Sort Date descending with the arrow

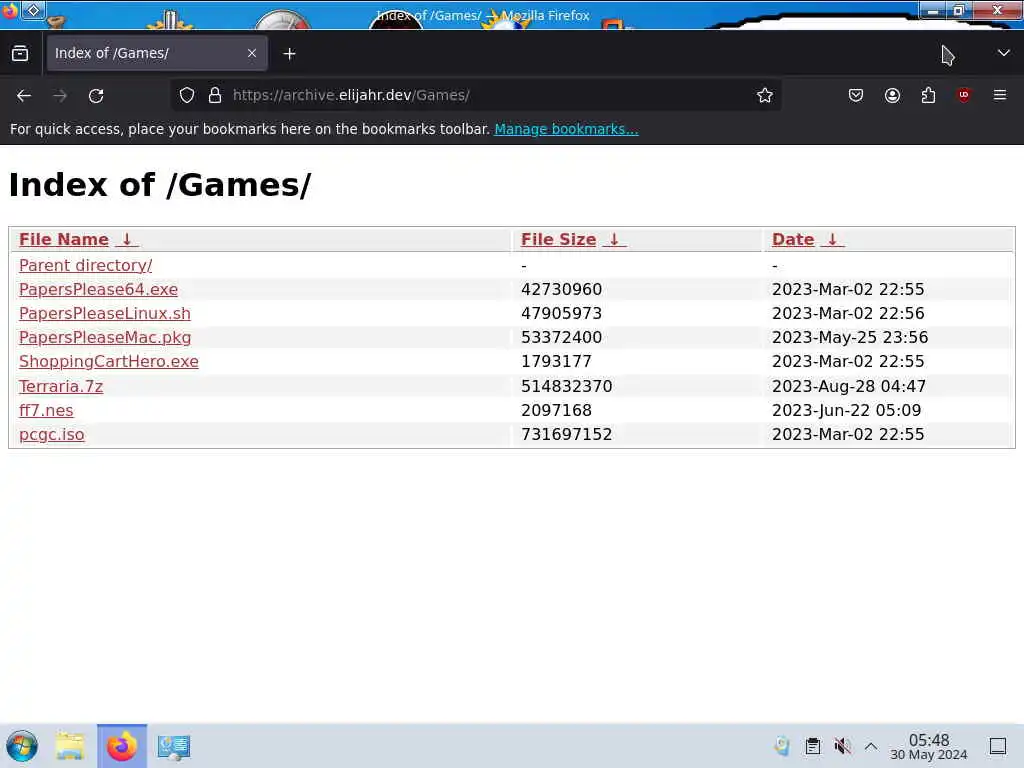click(832, 240)
